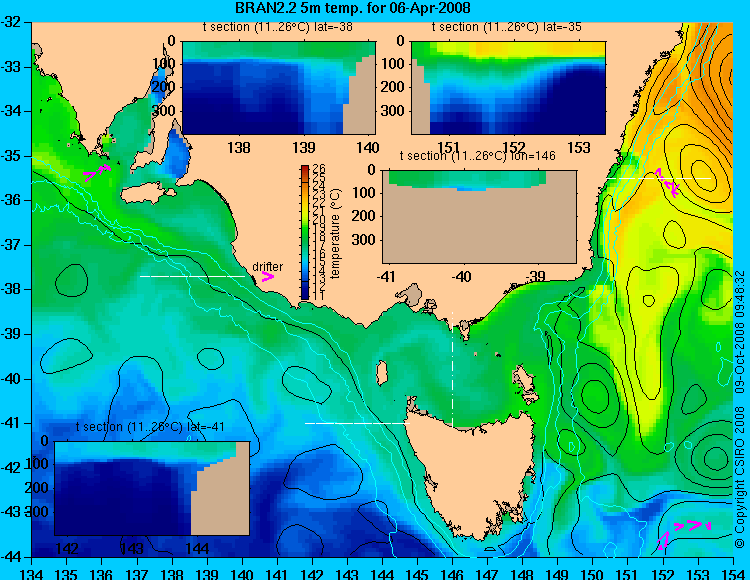Click main map longitude axis label "154"
Viewport: 750px width, 580px height.
733,573
